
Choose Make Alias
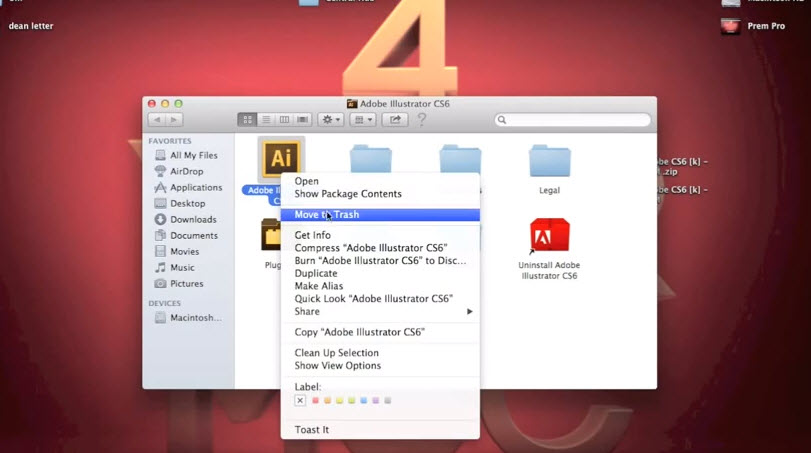pos(380,286)
